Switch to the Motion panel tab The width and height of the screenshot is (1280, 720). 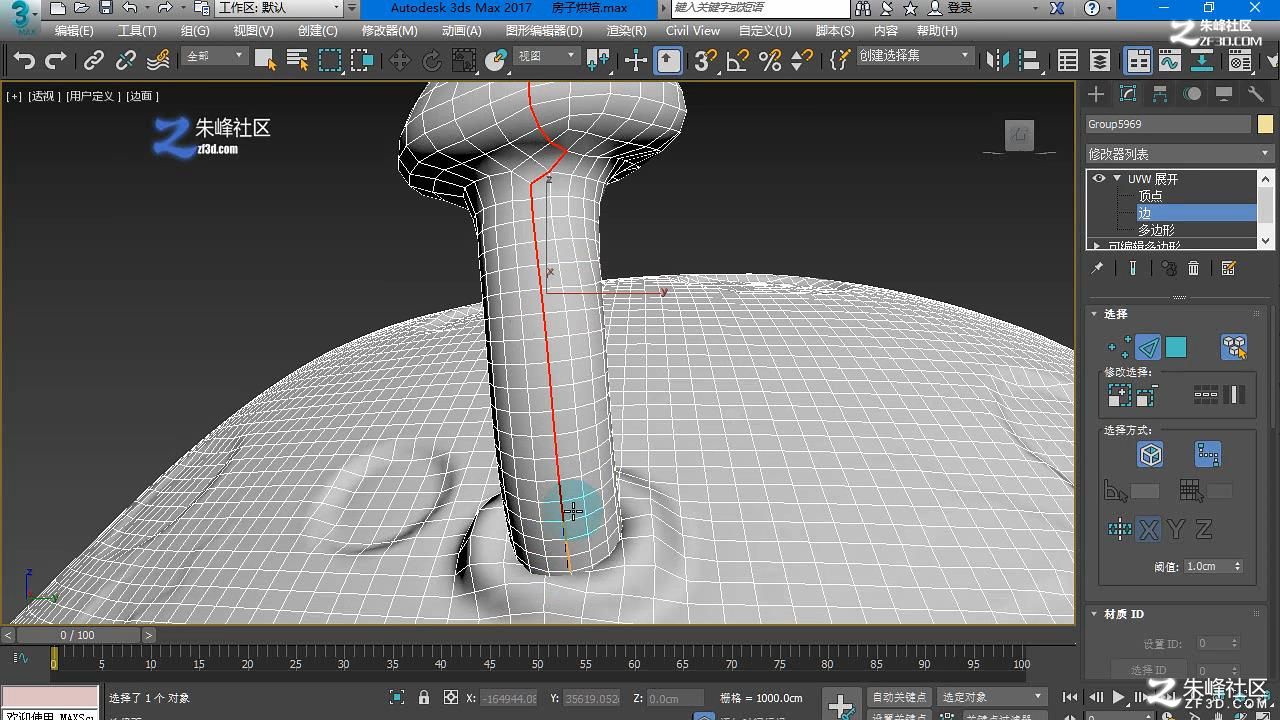click(x=1192, y=94)
